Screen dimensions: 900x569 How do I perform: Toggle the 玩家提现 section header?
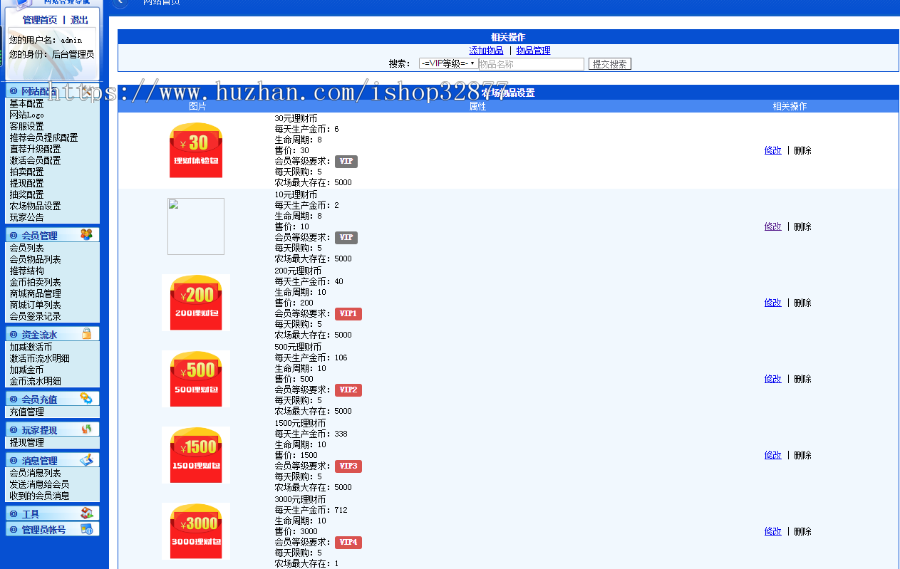[x=52, y=429]
